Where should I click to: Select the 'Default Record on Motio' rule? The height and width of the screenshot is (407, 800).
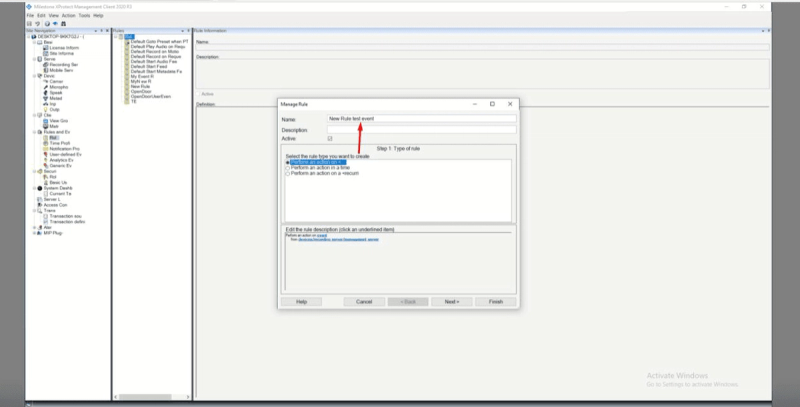tap(155, 52)
